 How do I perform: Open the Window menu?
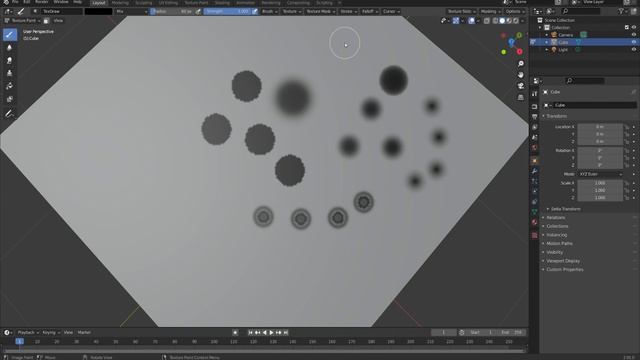pos(61,2)
